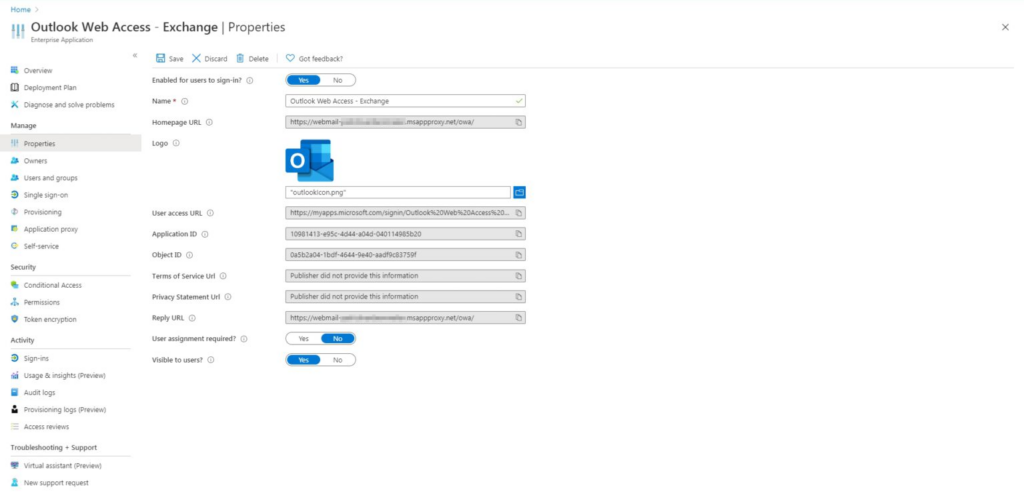Set Visible to users to Yes
This screenshot has width=1024, height=494.
coord(304,360)
